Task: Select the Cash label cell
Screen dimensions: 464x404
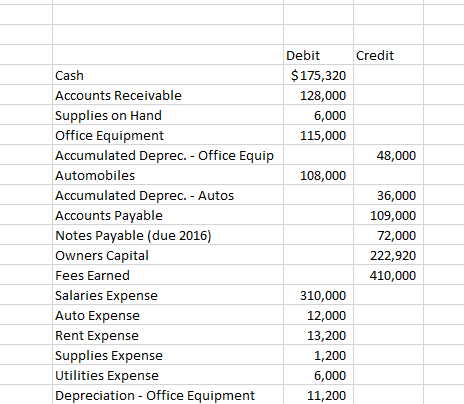Action: [x=168, y=75]
